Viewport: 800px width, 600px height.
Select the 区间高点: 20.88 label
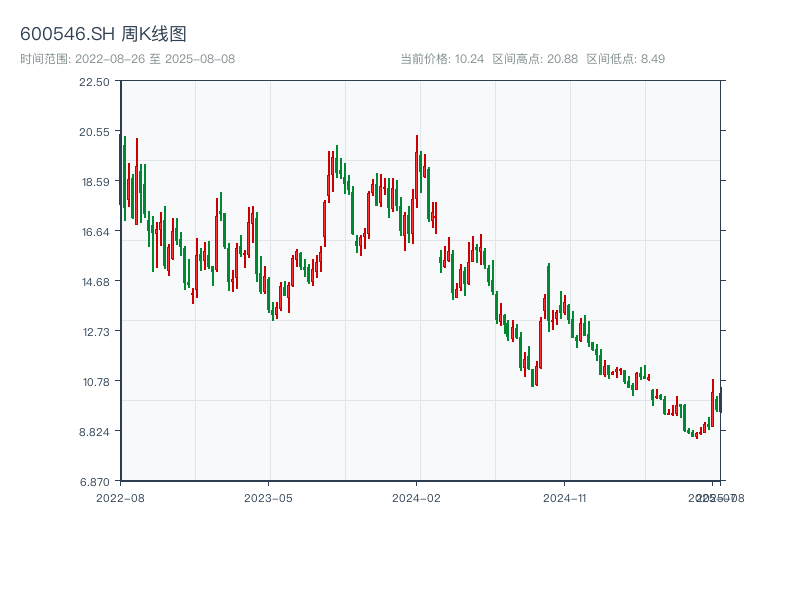click(535, 59)
